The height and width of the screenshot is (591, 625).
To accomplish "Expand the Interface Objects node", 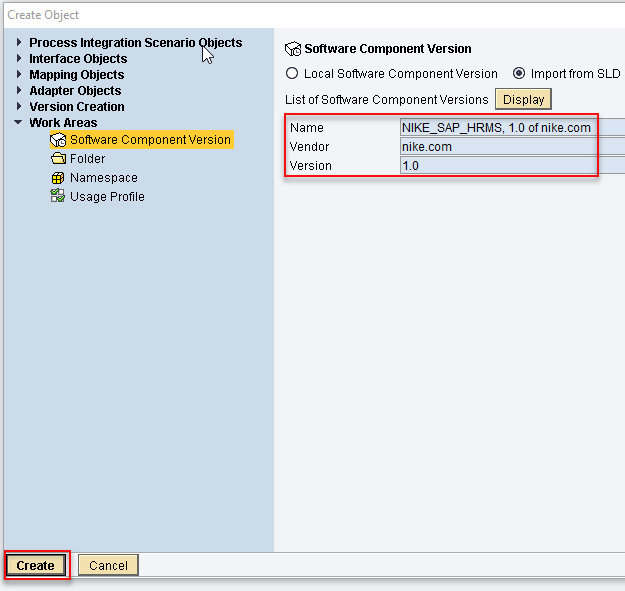I will 19,58.
